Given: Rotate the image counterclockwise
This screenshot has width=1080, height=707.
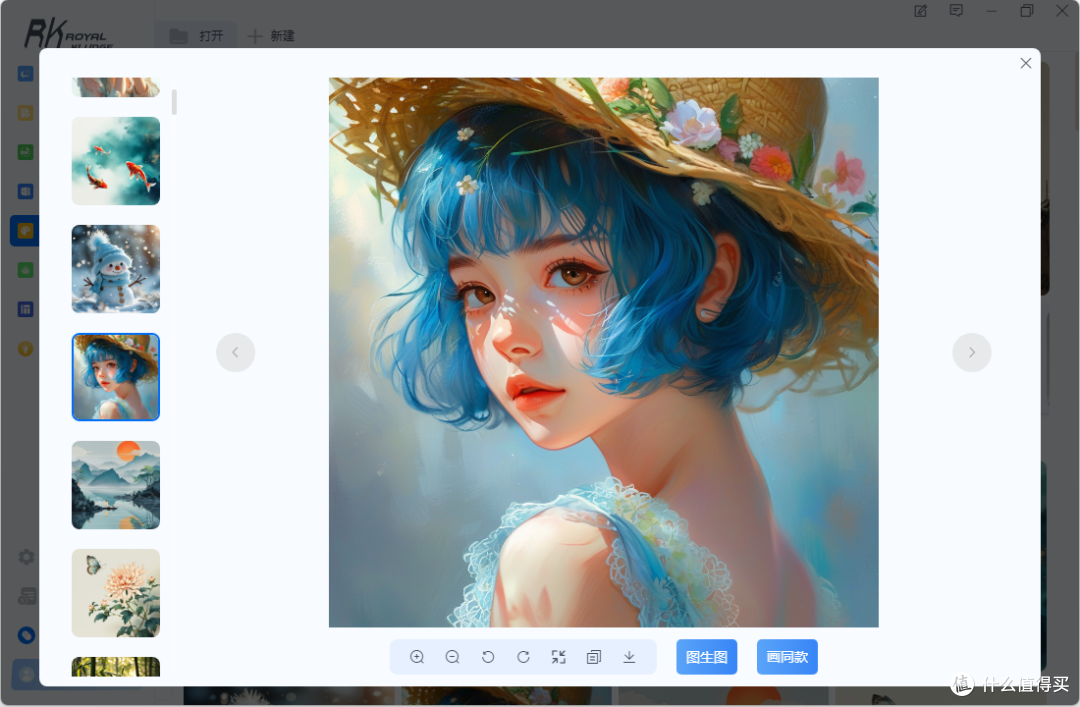Looking at the screenshot, I should [x=488, y=657].
